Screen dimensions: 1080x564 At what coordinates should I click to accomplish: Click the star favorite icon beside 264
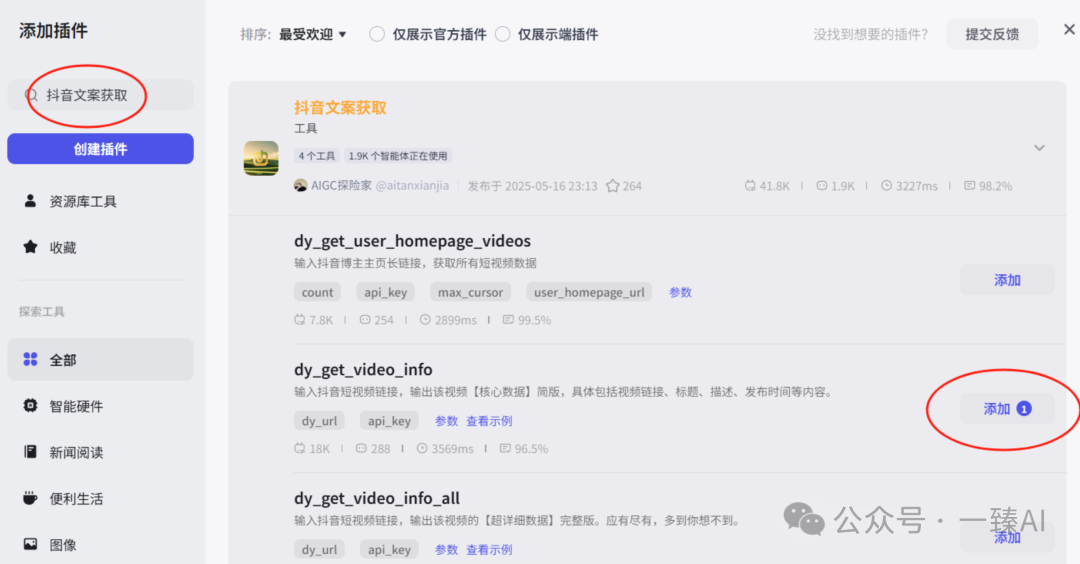(612, 185)
